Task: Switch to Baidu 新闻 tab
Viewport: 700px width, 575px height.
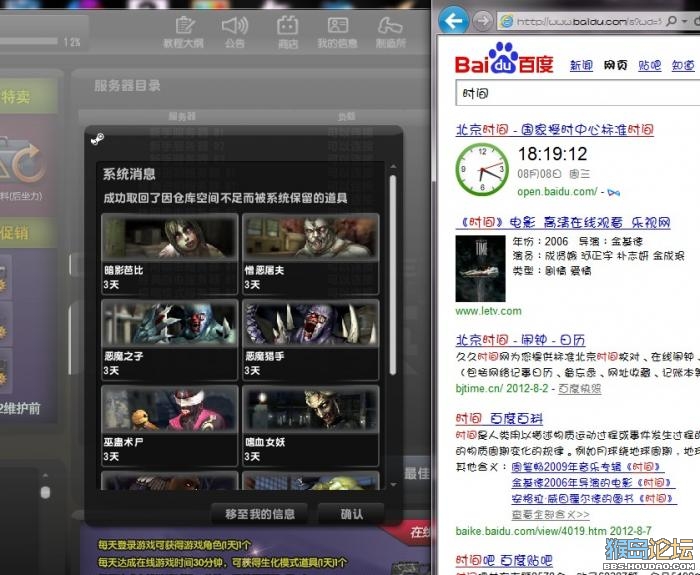Action: click(581, 66)
